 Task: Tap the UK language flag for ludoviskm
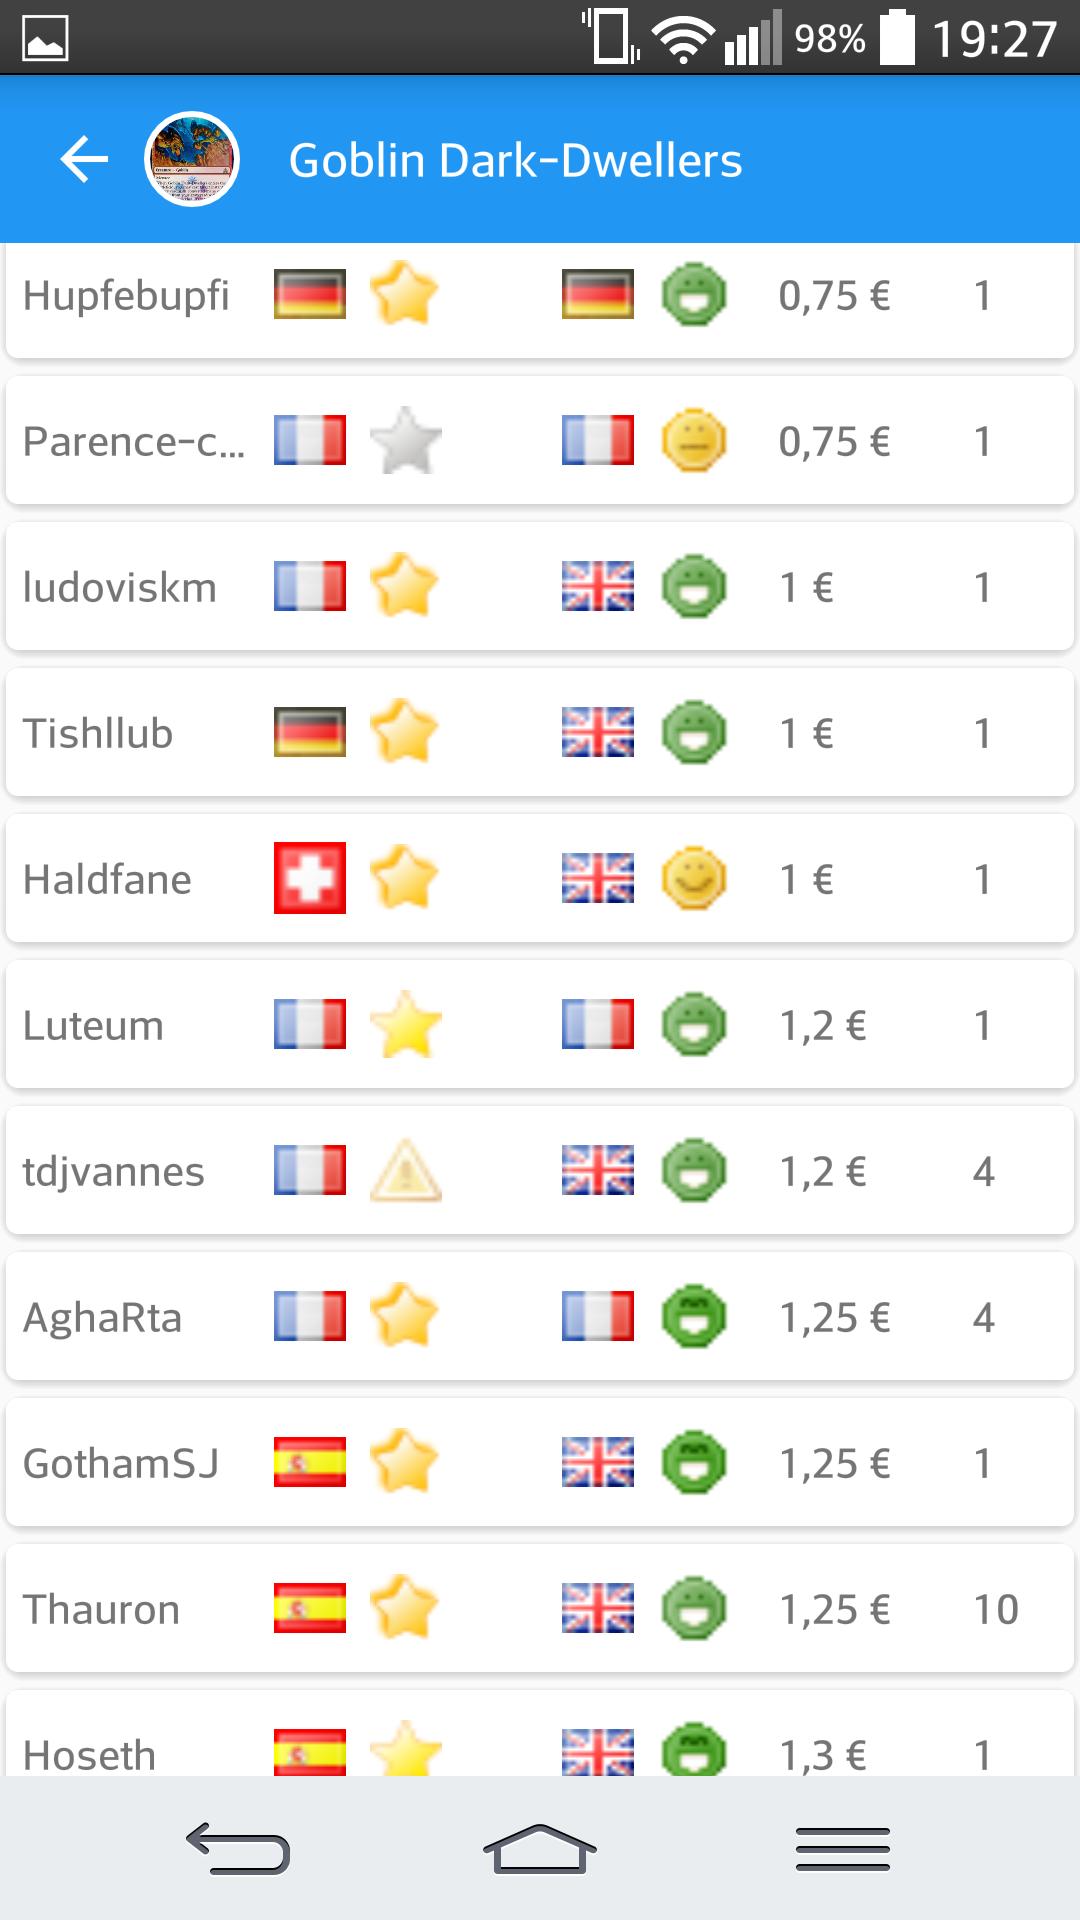[x=598, y=587]
